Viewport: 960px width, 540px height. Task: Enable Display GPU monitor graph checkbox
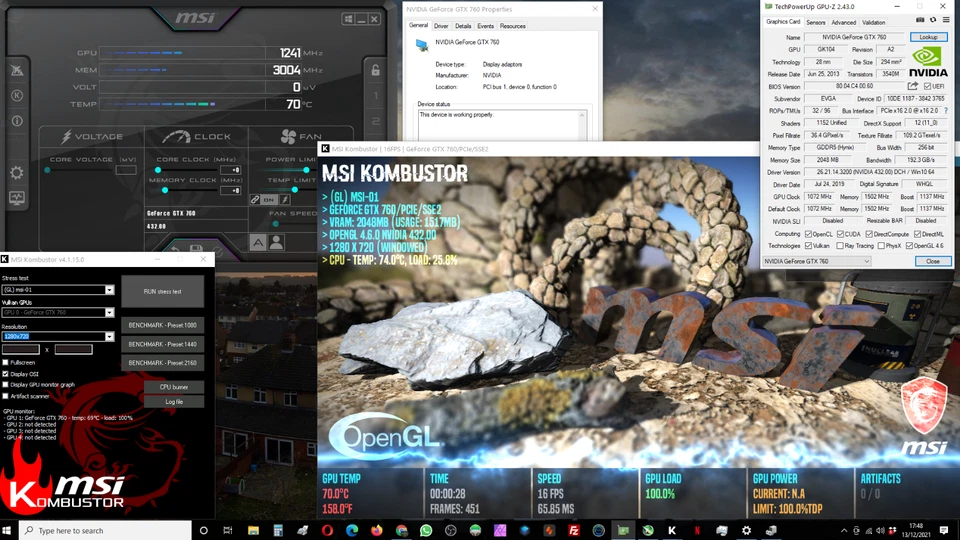tap(6, 384)
